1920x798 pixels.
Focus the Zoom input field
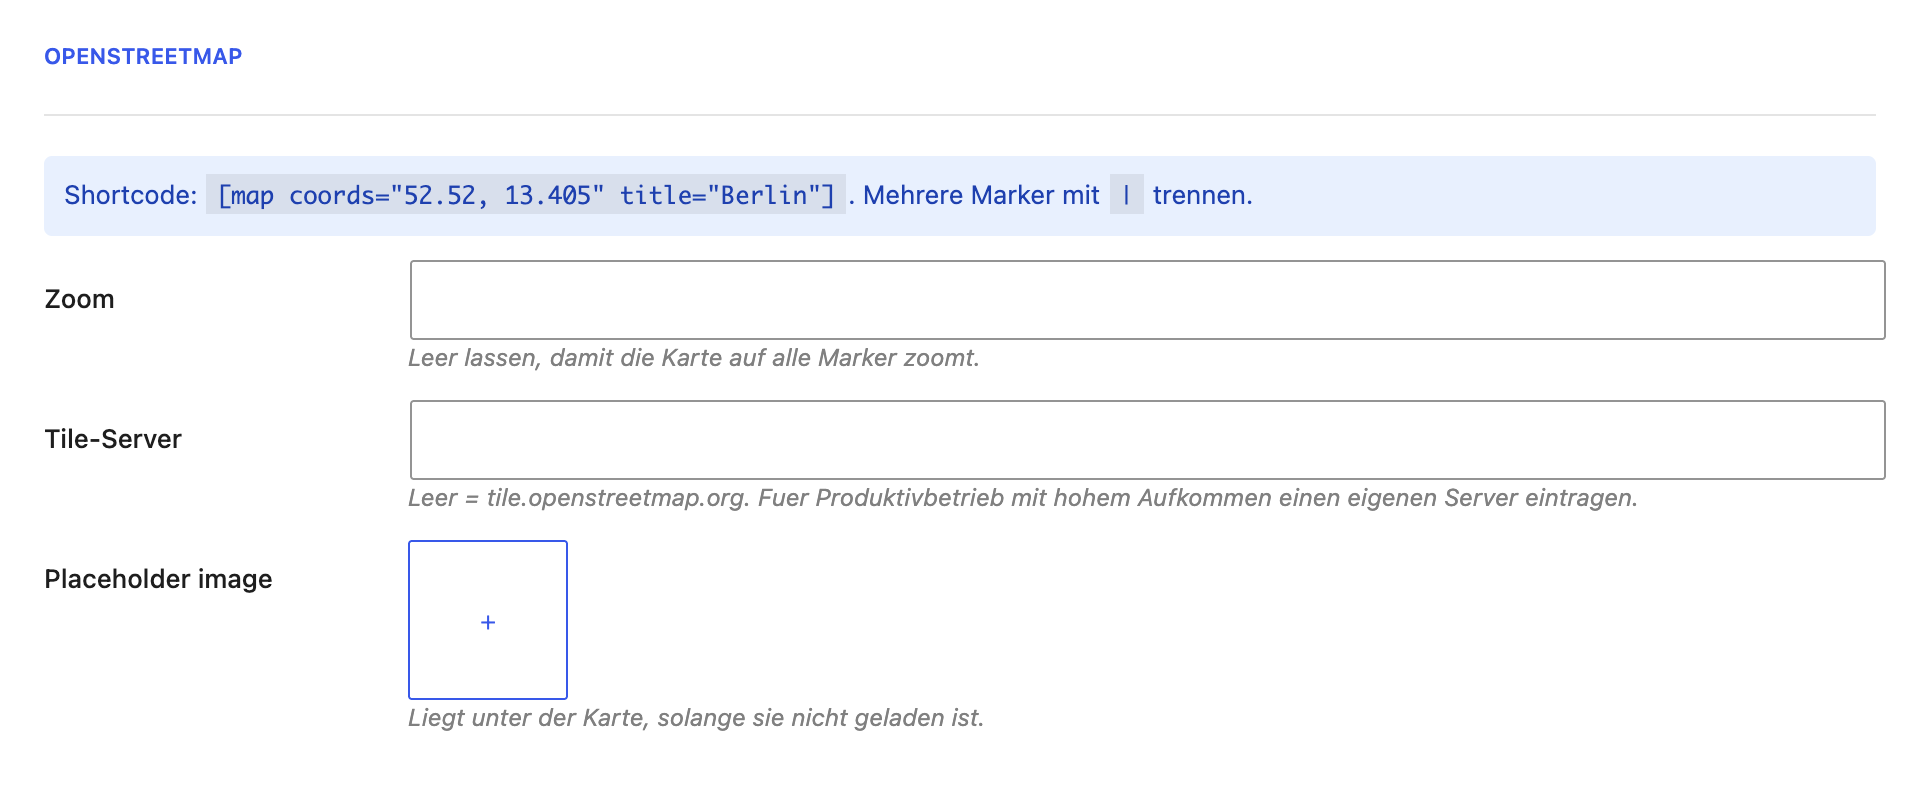[1147, 300]
